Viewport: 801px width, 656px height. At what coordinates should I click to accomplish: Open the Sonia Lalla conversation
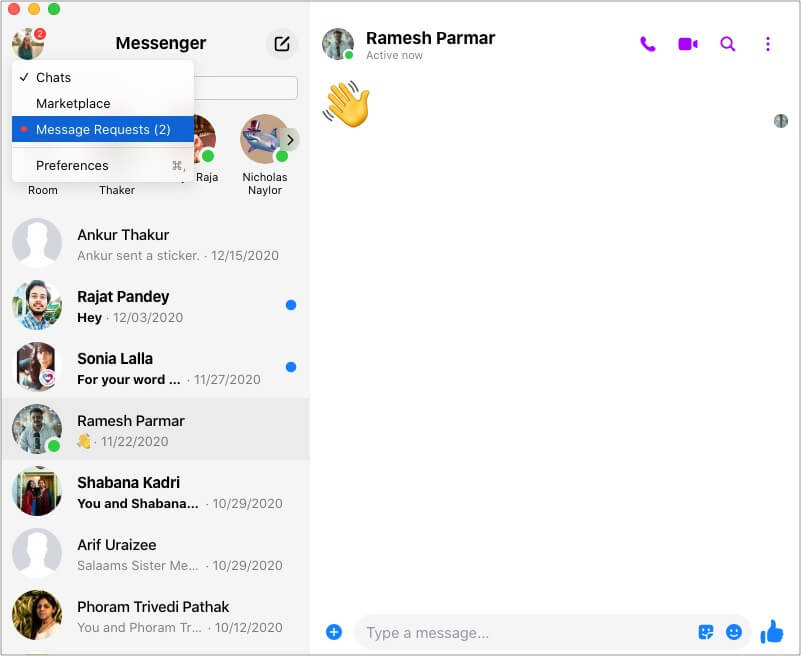[155, 368]
